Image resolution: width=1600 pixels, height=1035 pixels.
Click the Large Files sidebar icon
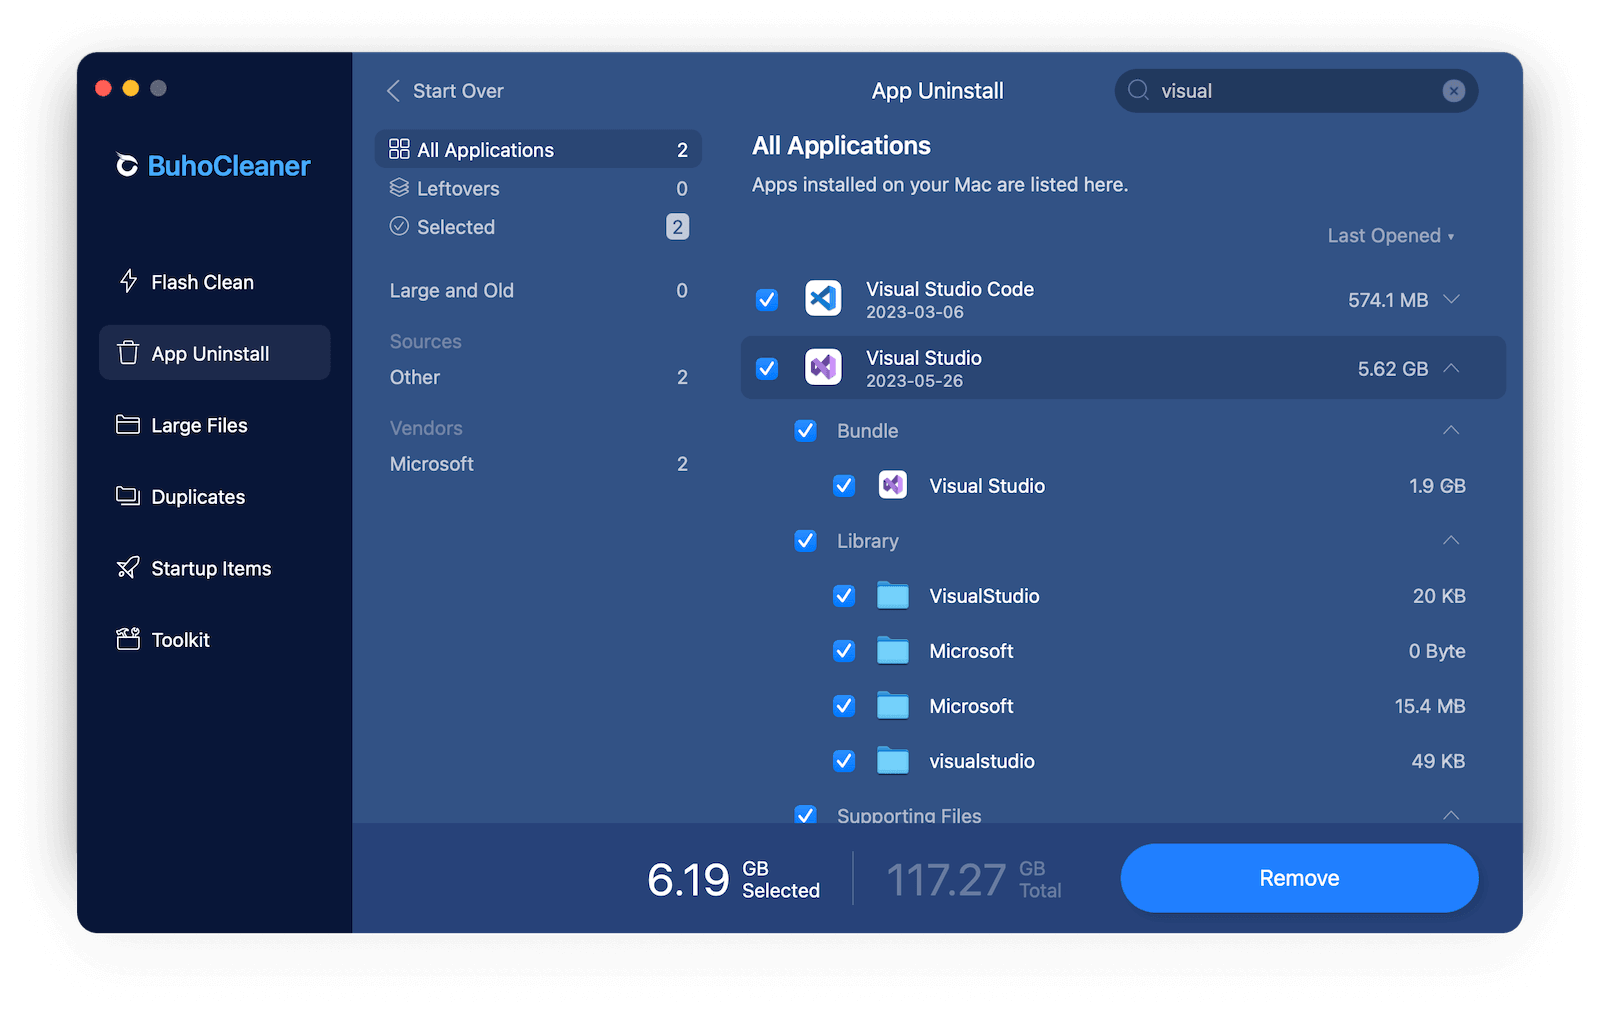[129, 424]
